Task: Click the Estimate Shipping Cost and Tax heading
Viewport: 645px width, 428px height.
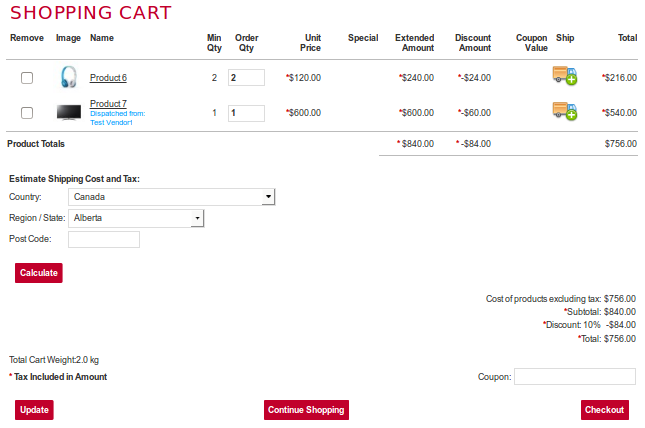Action: [74, 179]
